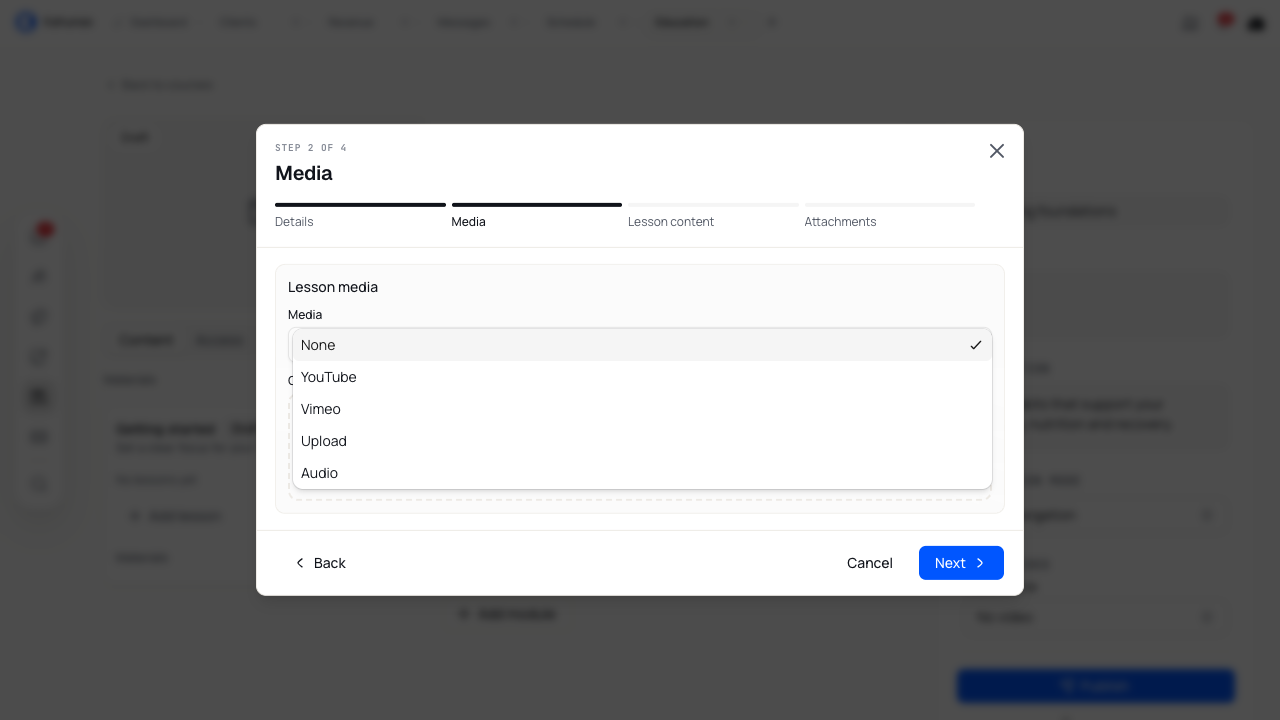The width and height of the screenshot is (1280, 720).
Task: Choose None in the media dropdown
Action: click(x=642, y=345)
